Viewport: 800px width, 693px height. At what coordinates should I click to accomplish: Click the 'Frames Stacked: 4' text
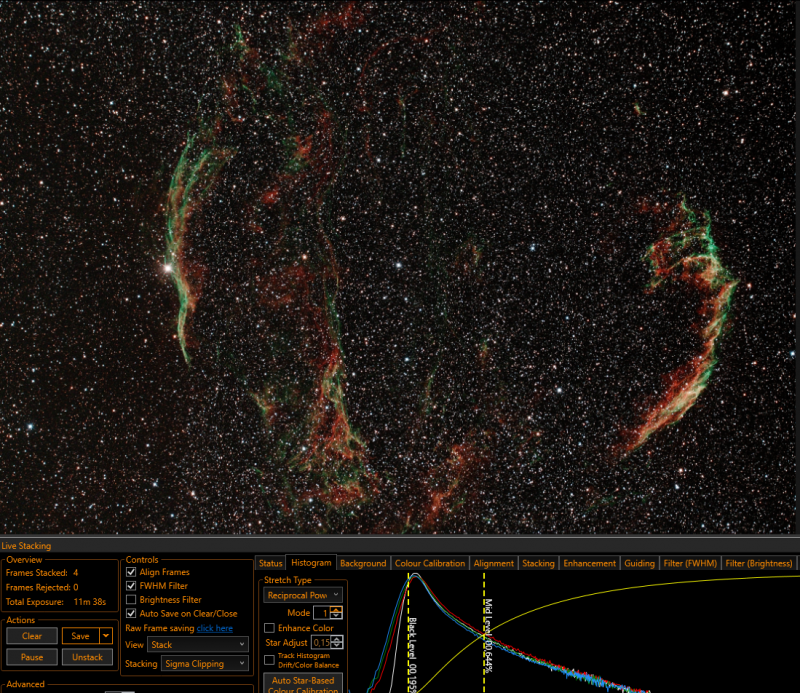click(x=42, y=573)
